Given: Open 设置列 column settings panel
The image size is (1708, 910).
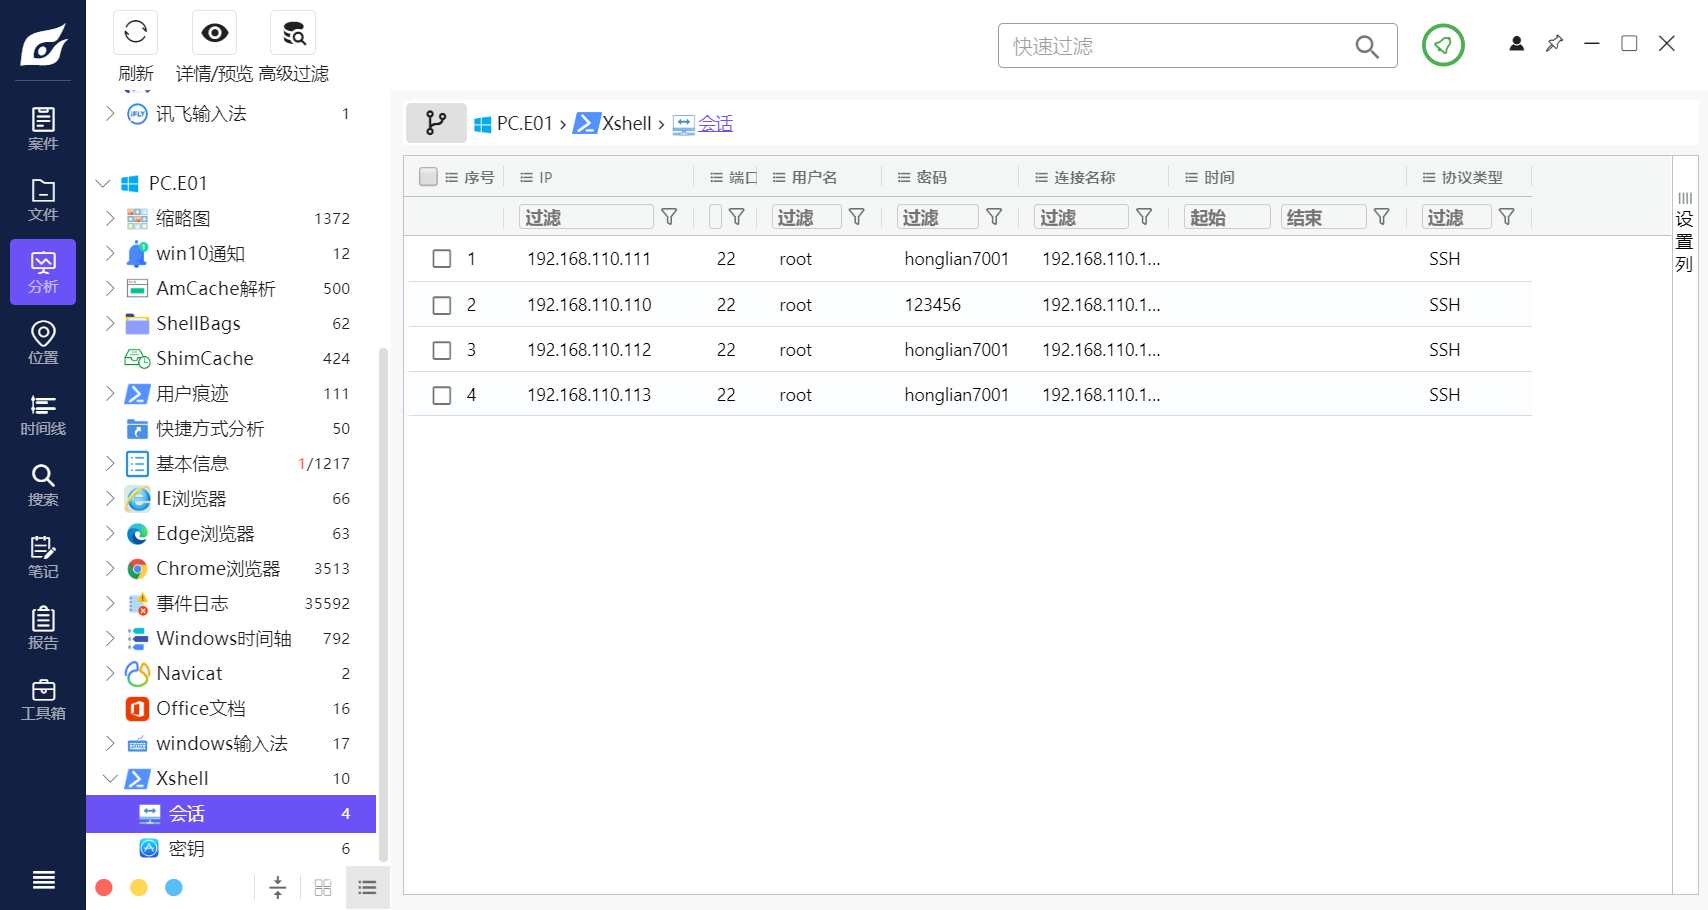Looking at the screenshot, I should (x=1685, y=232).
